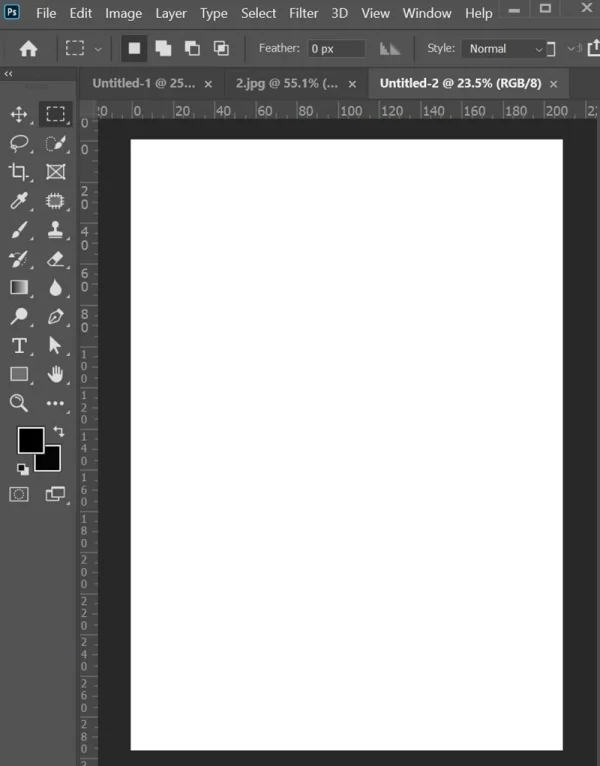This screenshot has height=766, width=600.
Task: Select the Eraser tool
Action: pyautogui.click(x=55, y=259)
